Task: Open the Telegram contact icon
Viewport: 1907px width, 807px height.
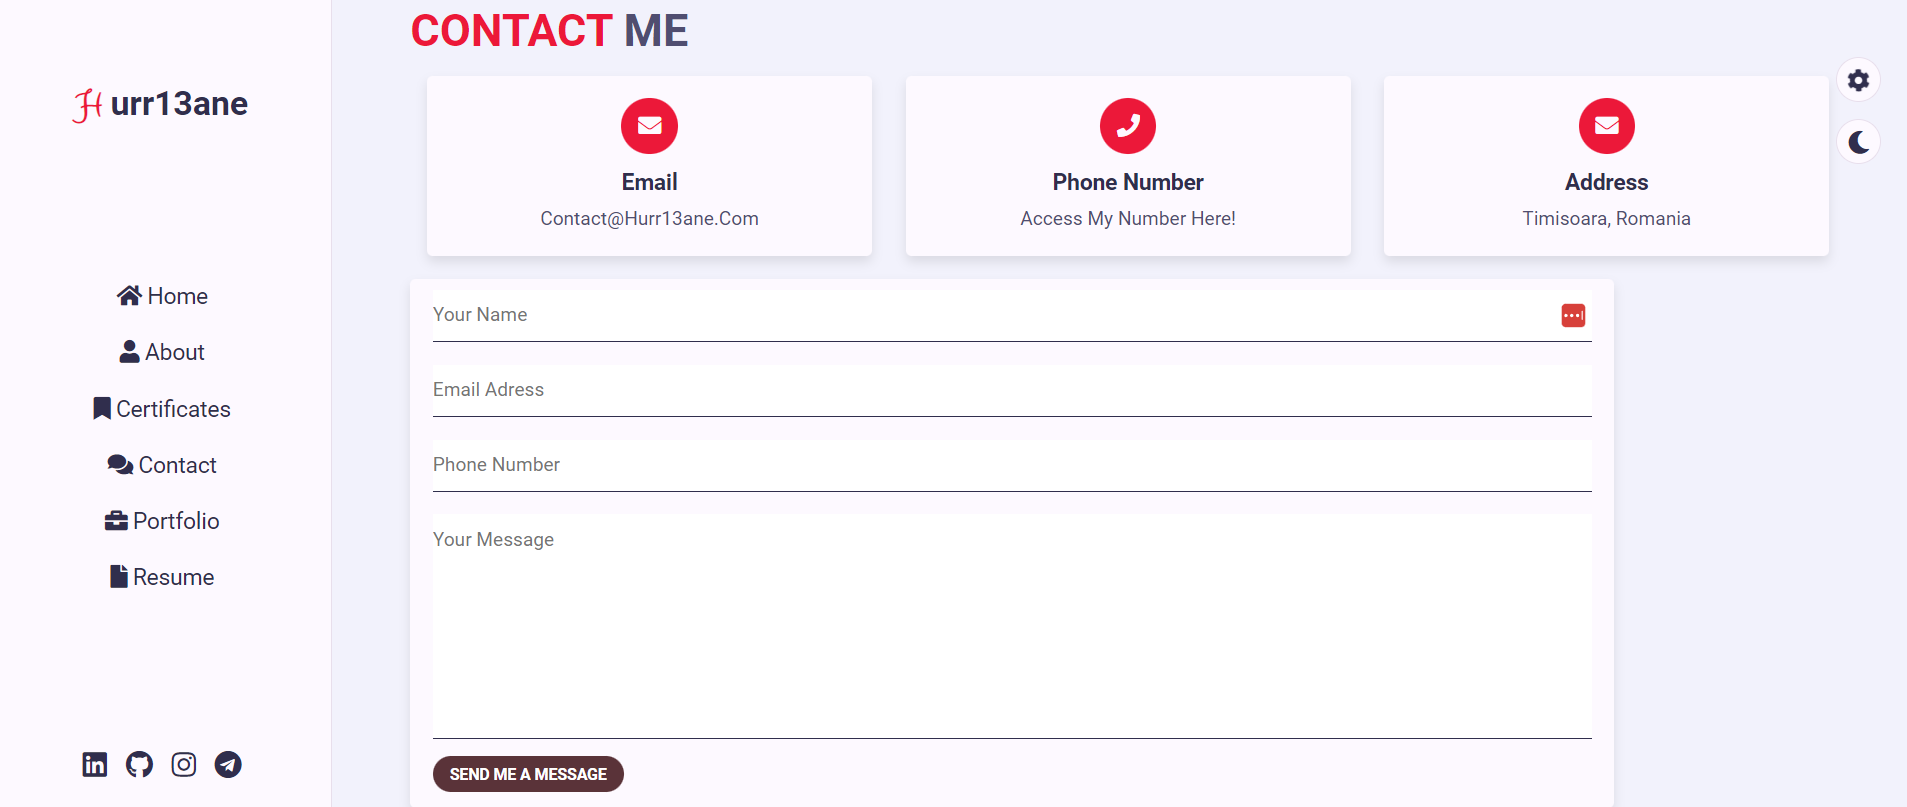Action: pyautogui.click(x=228, y=765)
